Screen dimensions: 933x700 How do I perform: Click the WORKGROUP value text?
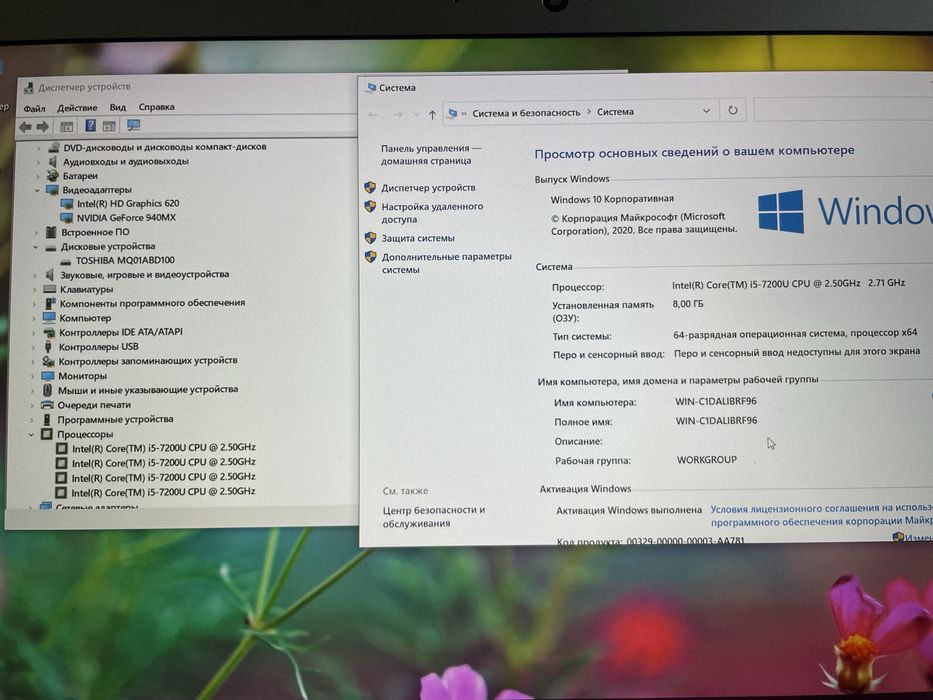707,460
